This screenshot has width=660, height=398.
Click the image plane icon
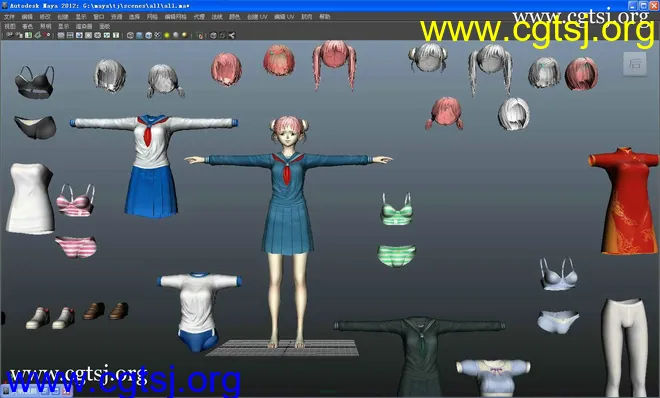(x=37, y=35)
